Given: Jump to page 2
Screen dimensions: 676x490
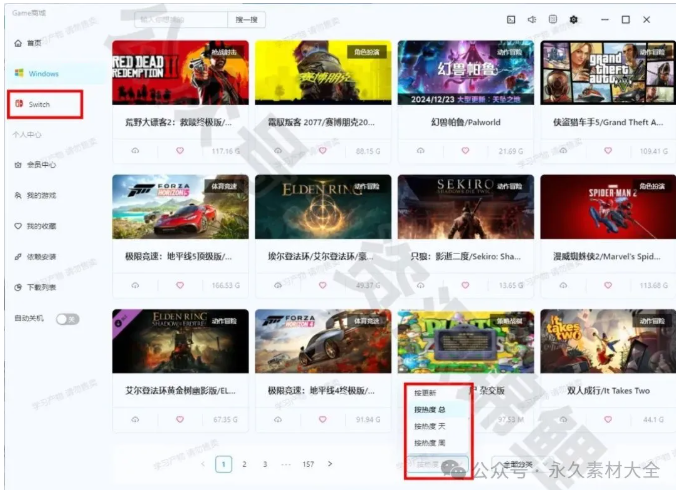Looking at the screenshot, I should click(x=244, y=464).
